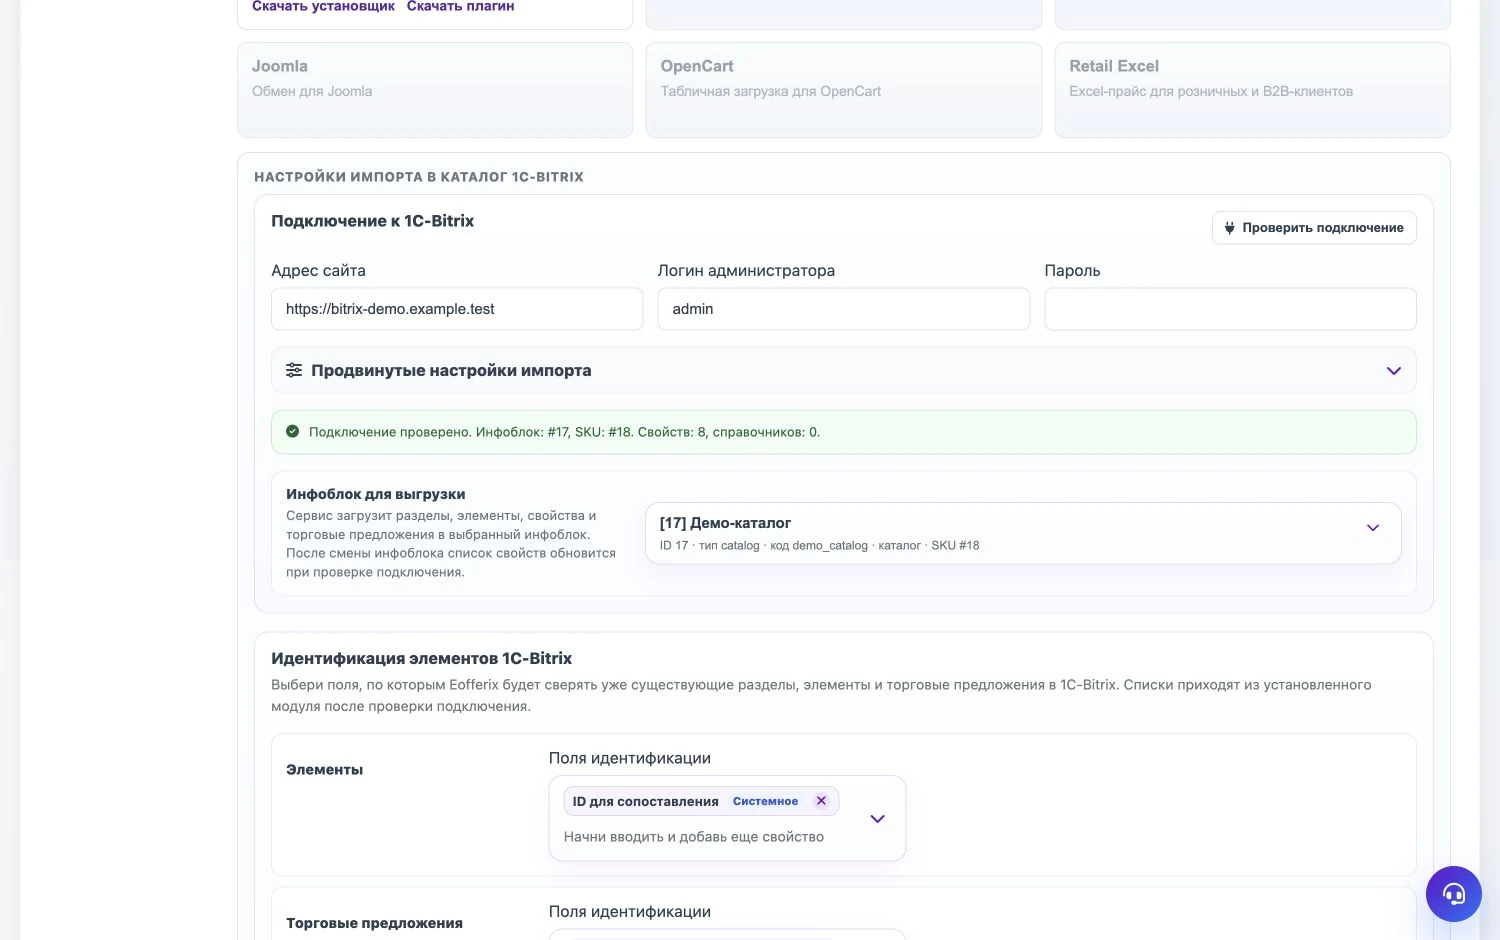Focus the Адрес сайта input field
1500x940 pixels.
coord(457,309)
